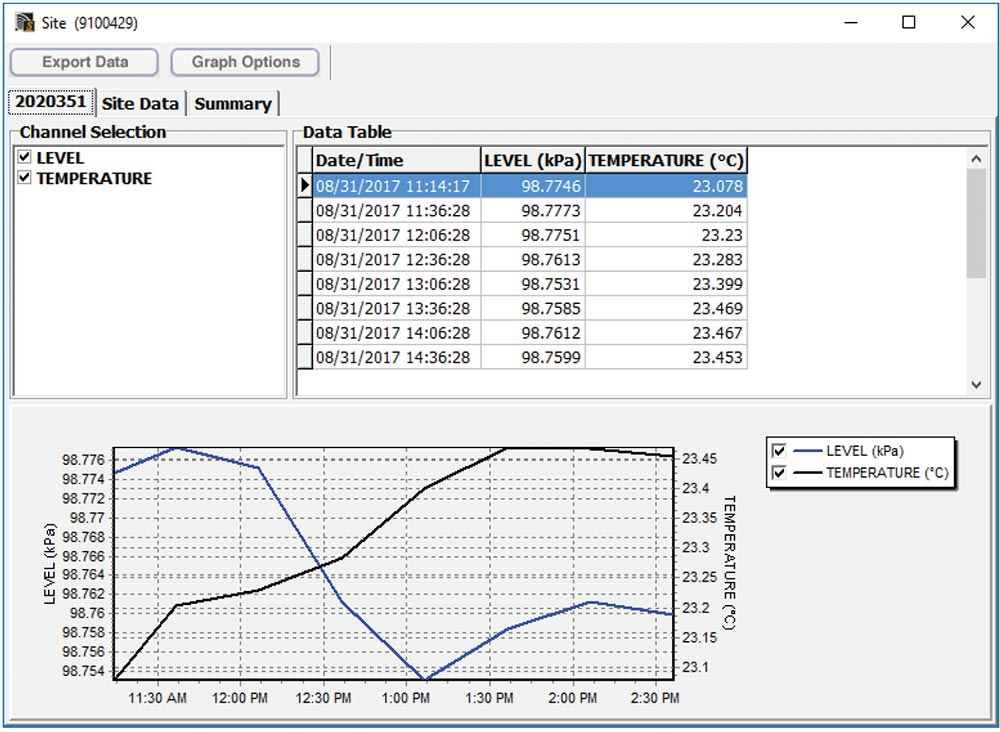Click the LEVEL (kPa) column header
Screen dimensions: 1000x732
tap(535, 159)
